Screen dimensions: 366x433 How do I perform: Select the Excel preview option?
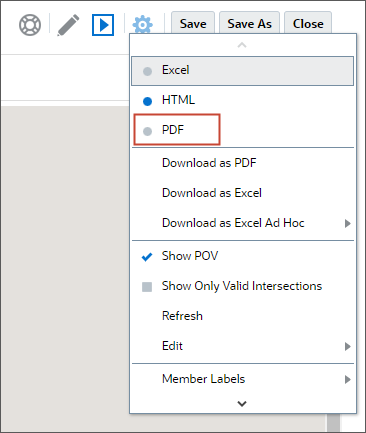242,71
